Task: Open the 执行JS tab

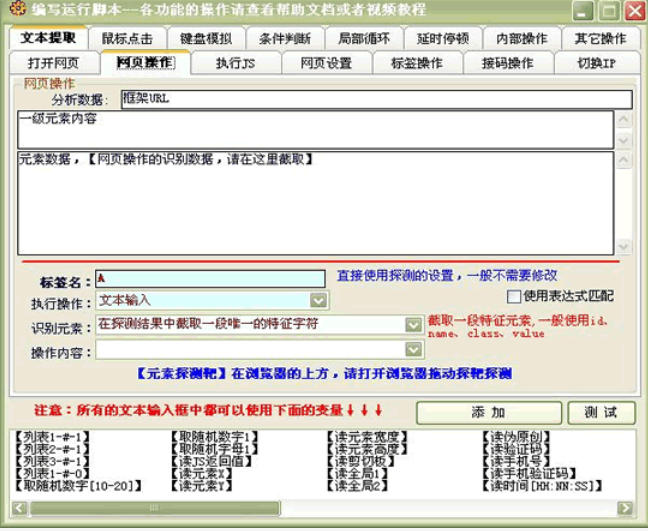Action: (x=236, y=63)
